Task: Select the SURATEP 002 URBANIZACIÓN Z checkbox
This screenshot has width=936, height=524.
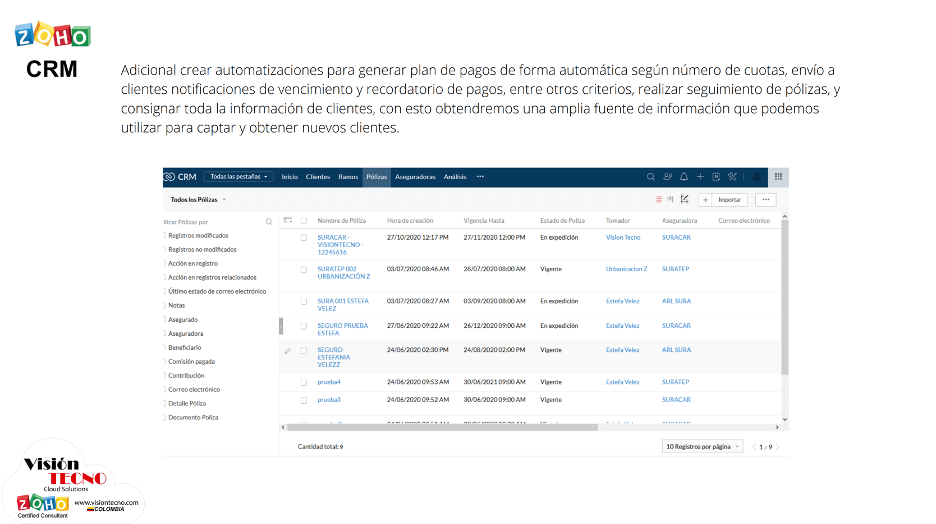Action: pos(304,270)
